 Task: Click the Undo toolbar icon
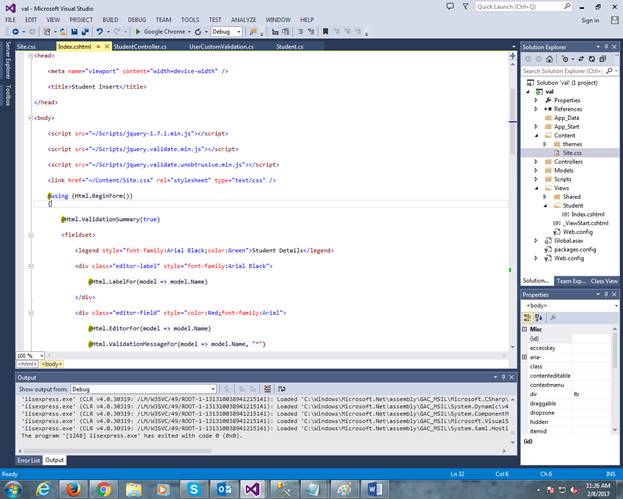(x=100, y=32)
